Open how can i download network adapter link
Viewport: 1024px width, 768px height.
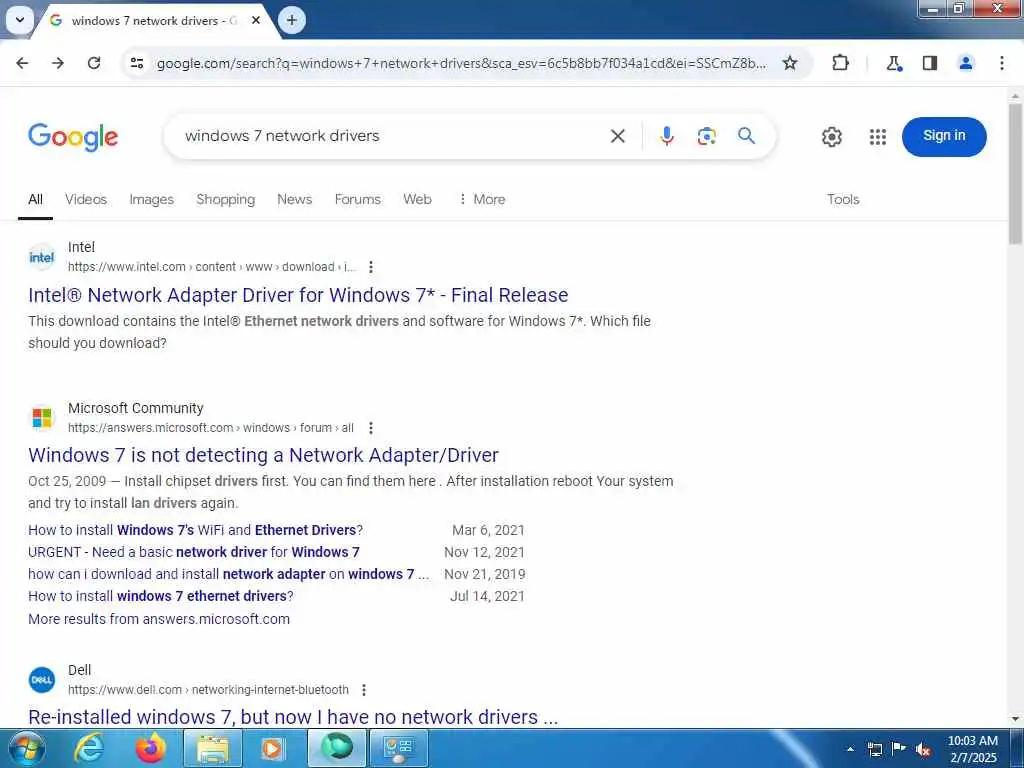[x=229, y=574]
